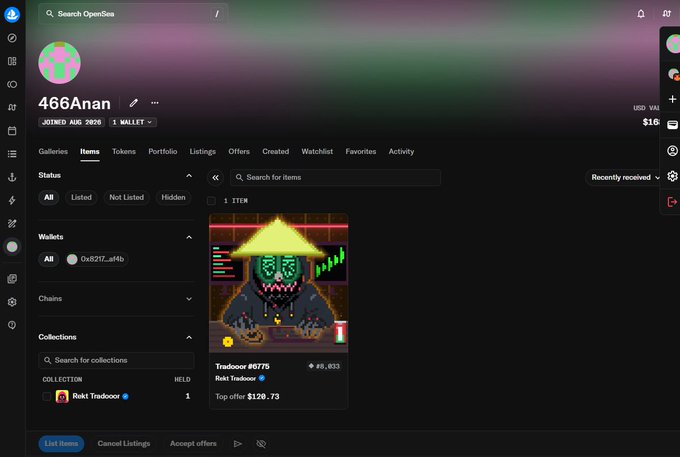
Task: Open the Tradooor #6775 NFT image
Action: [x=278, y=283]
